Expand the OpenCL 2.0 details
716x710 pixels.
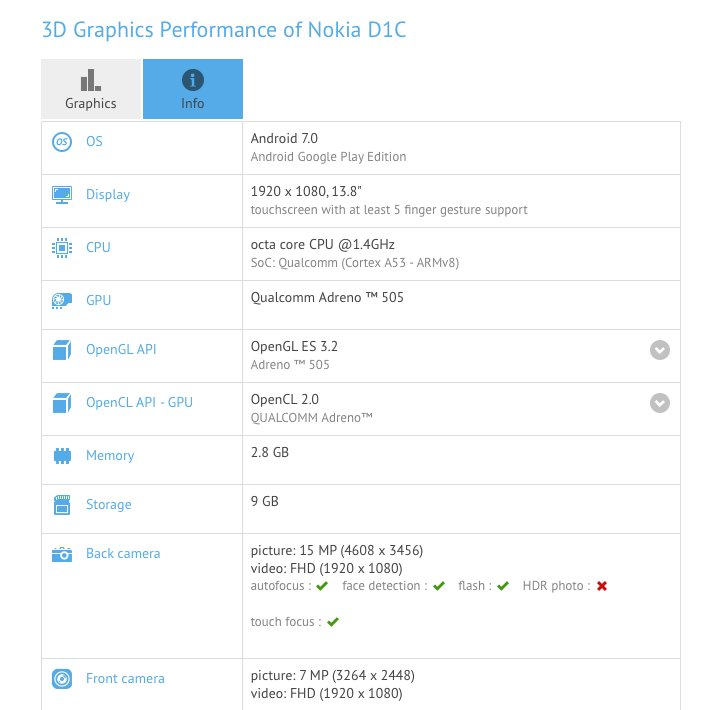point(659,403)
